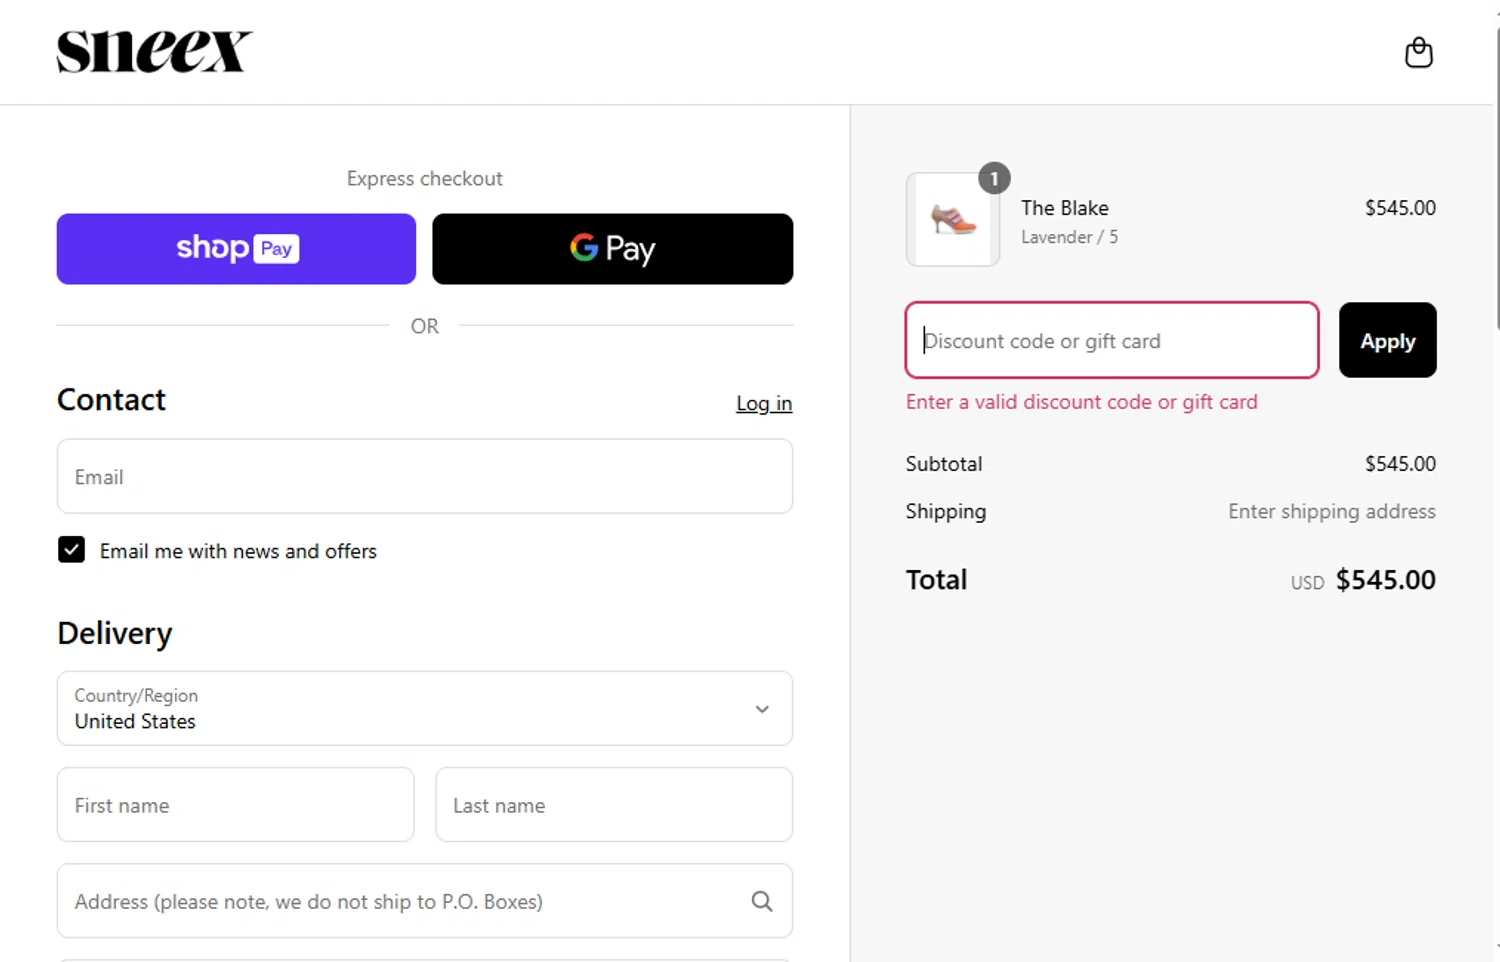Apply the discount code
The height and width of the screenshot is (962, 1500).
point(1387,340)
